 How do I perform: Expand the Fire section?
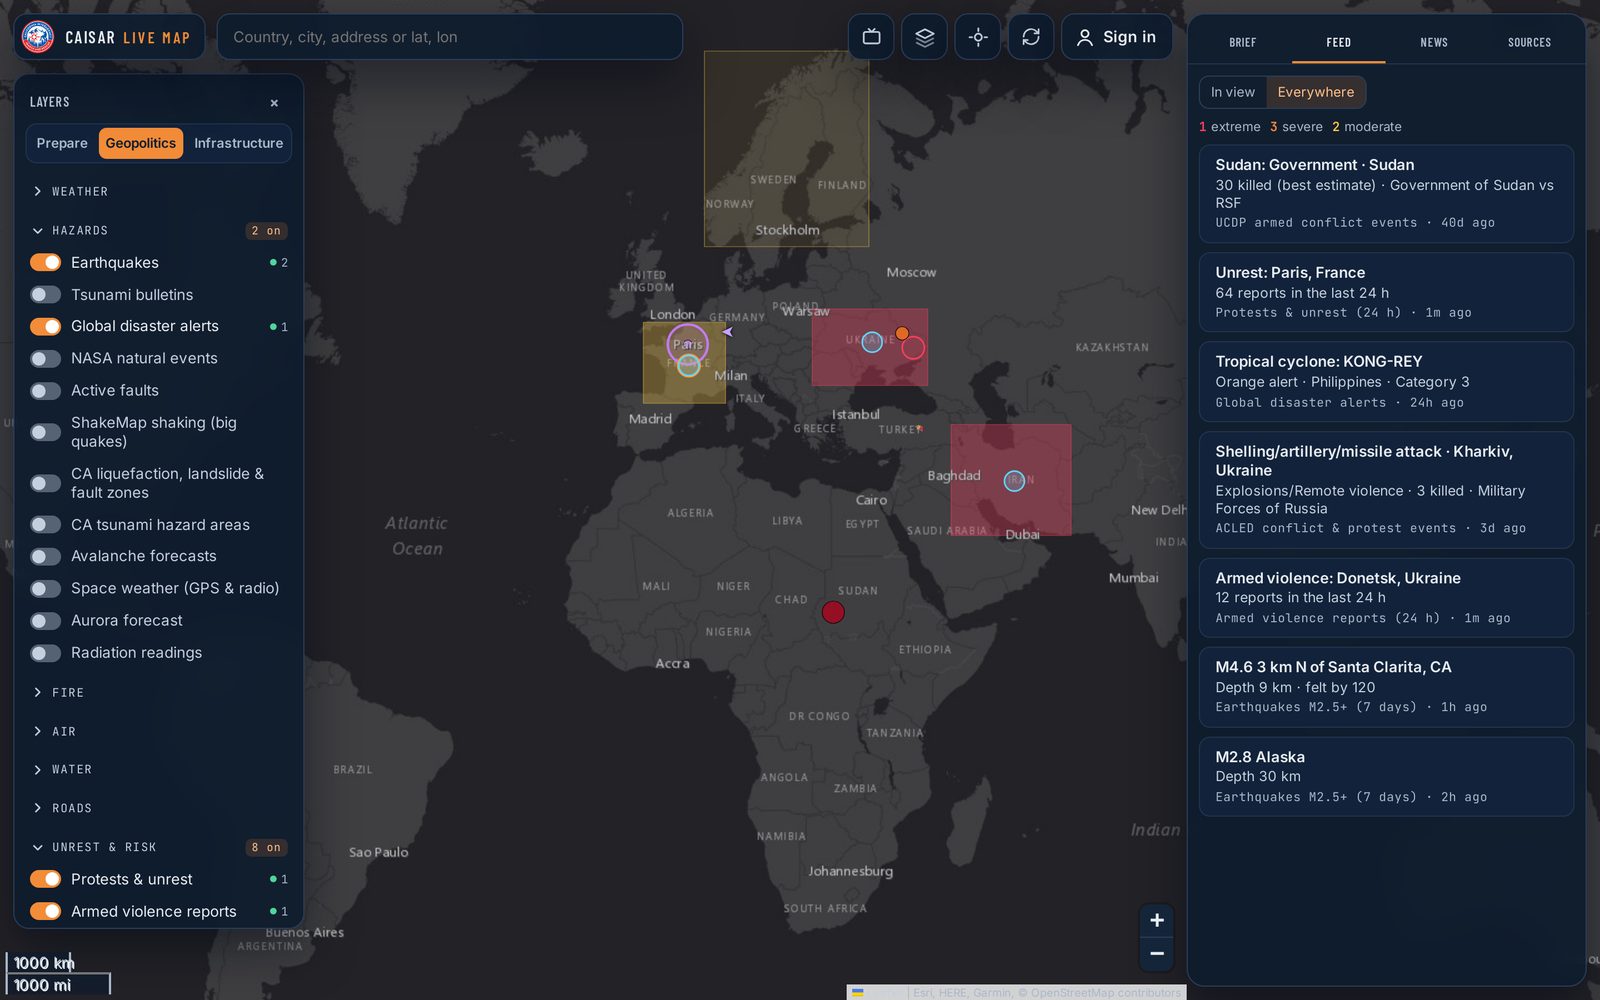pyautogui.click(x=158, y=693)
